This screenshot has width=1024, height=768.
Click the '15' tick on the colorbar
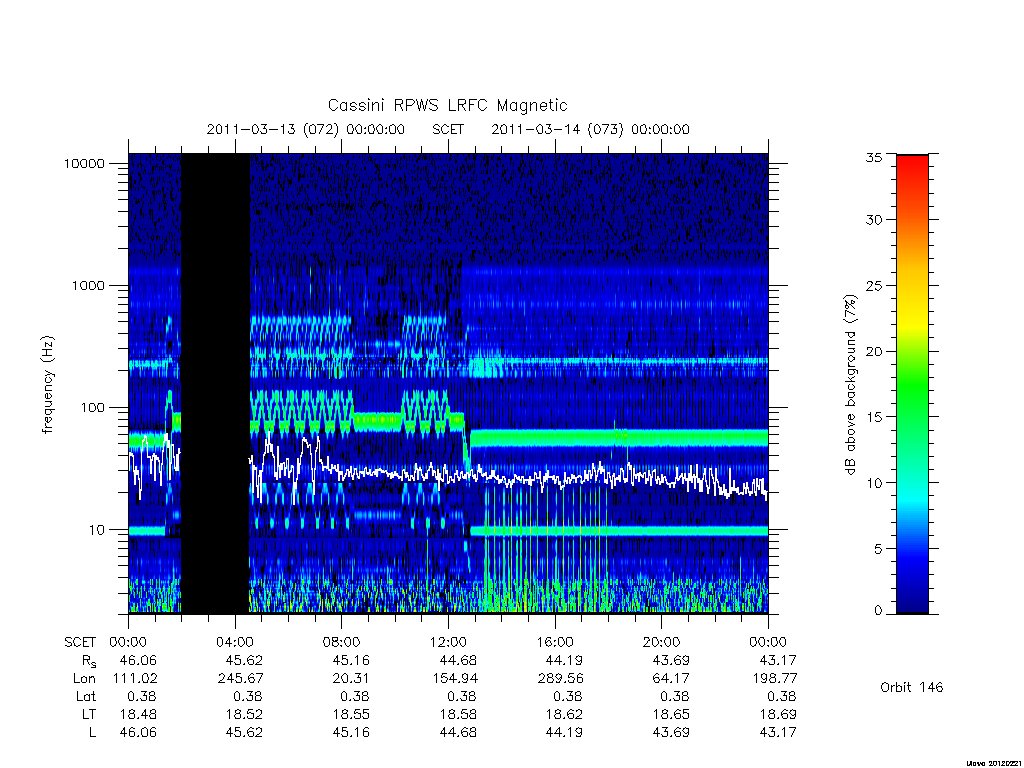(874, 417)
